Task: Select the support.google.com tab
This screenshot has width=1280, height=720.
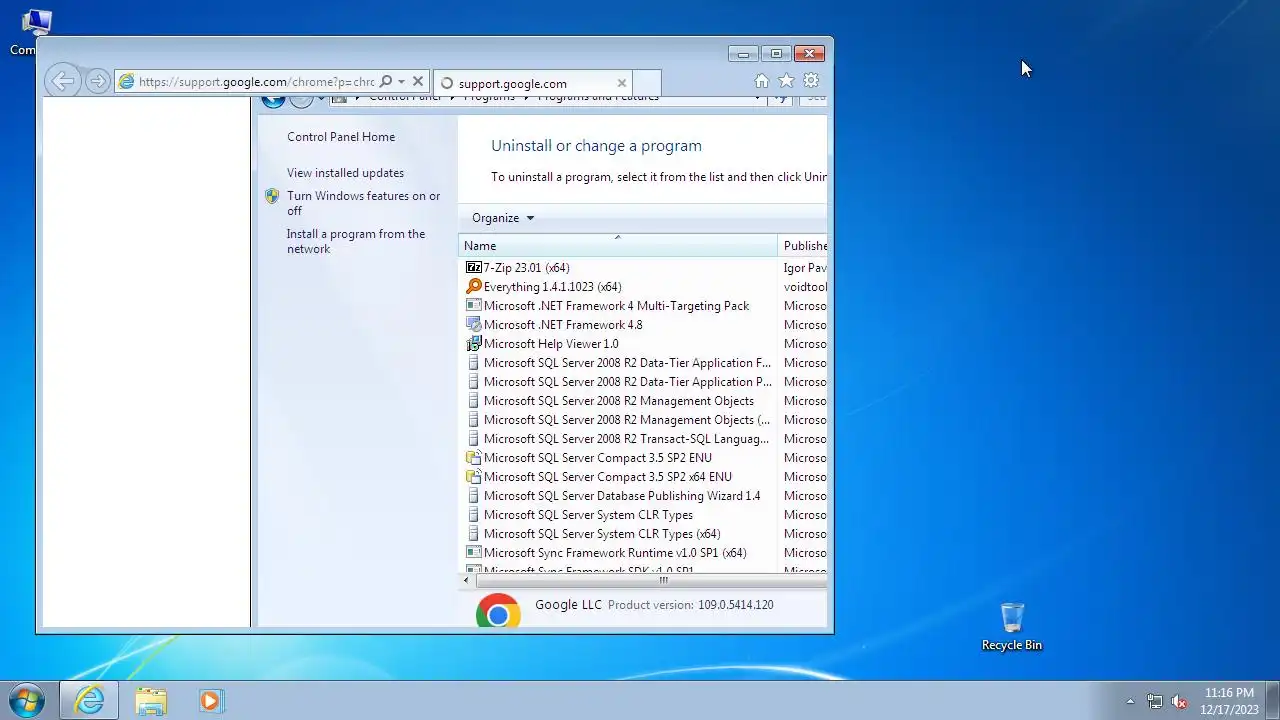Action: pos(533,83)
